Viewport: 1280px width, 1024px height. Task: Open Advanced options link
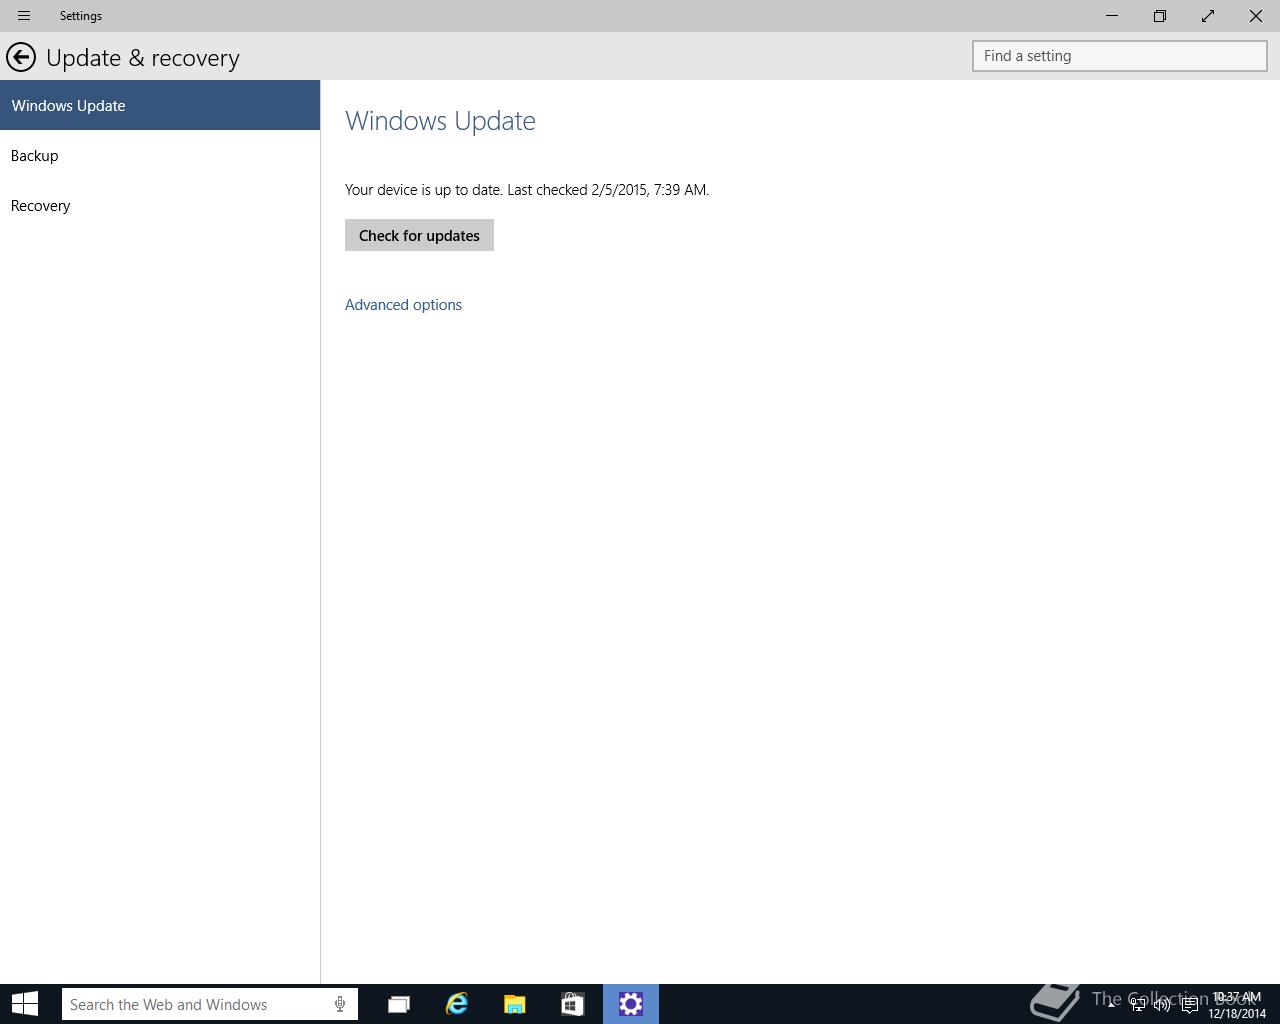coord(403,304)
